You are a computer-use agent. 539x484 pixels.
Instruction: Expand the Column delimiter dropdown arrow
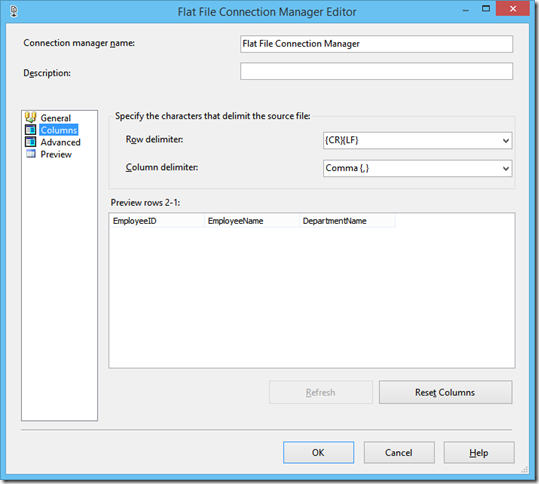point(505,168)
